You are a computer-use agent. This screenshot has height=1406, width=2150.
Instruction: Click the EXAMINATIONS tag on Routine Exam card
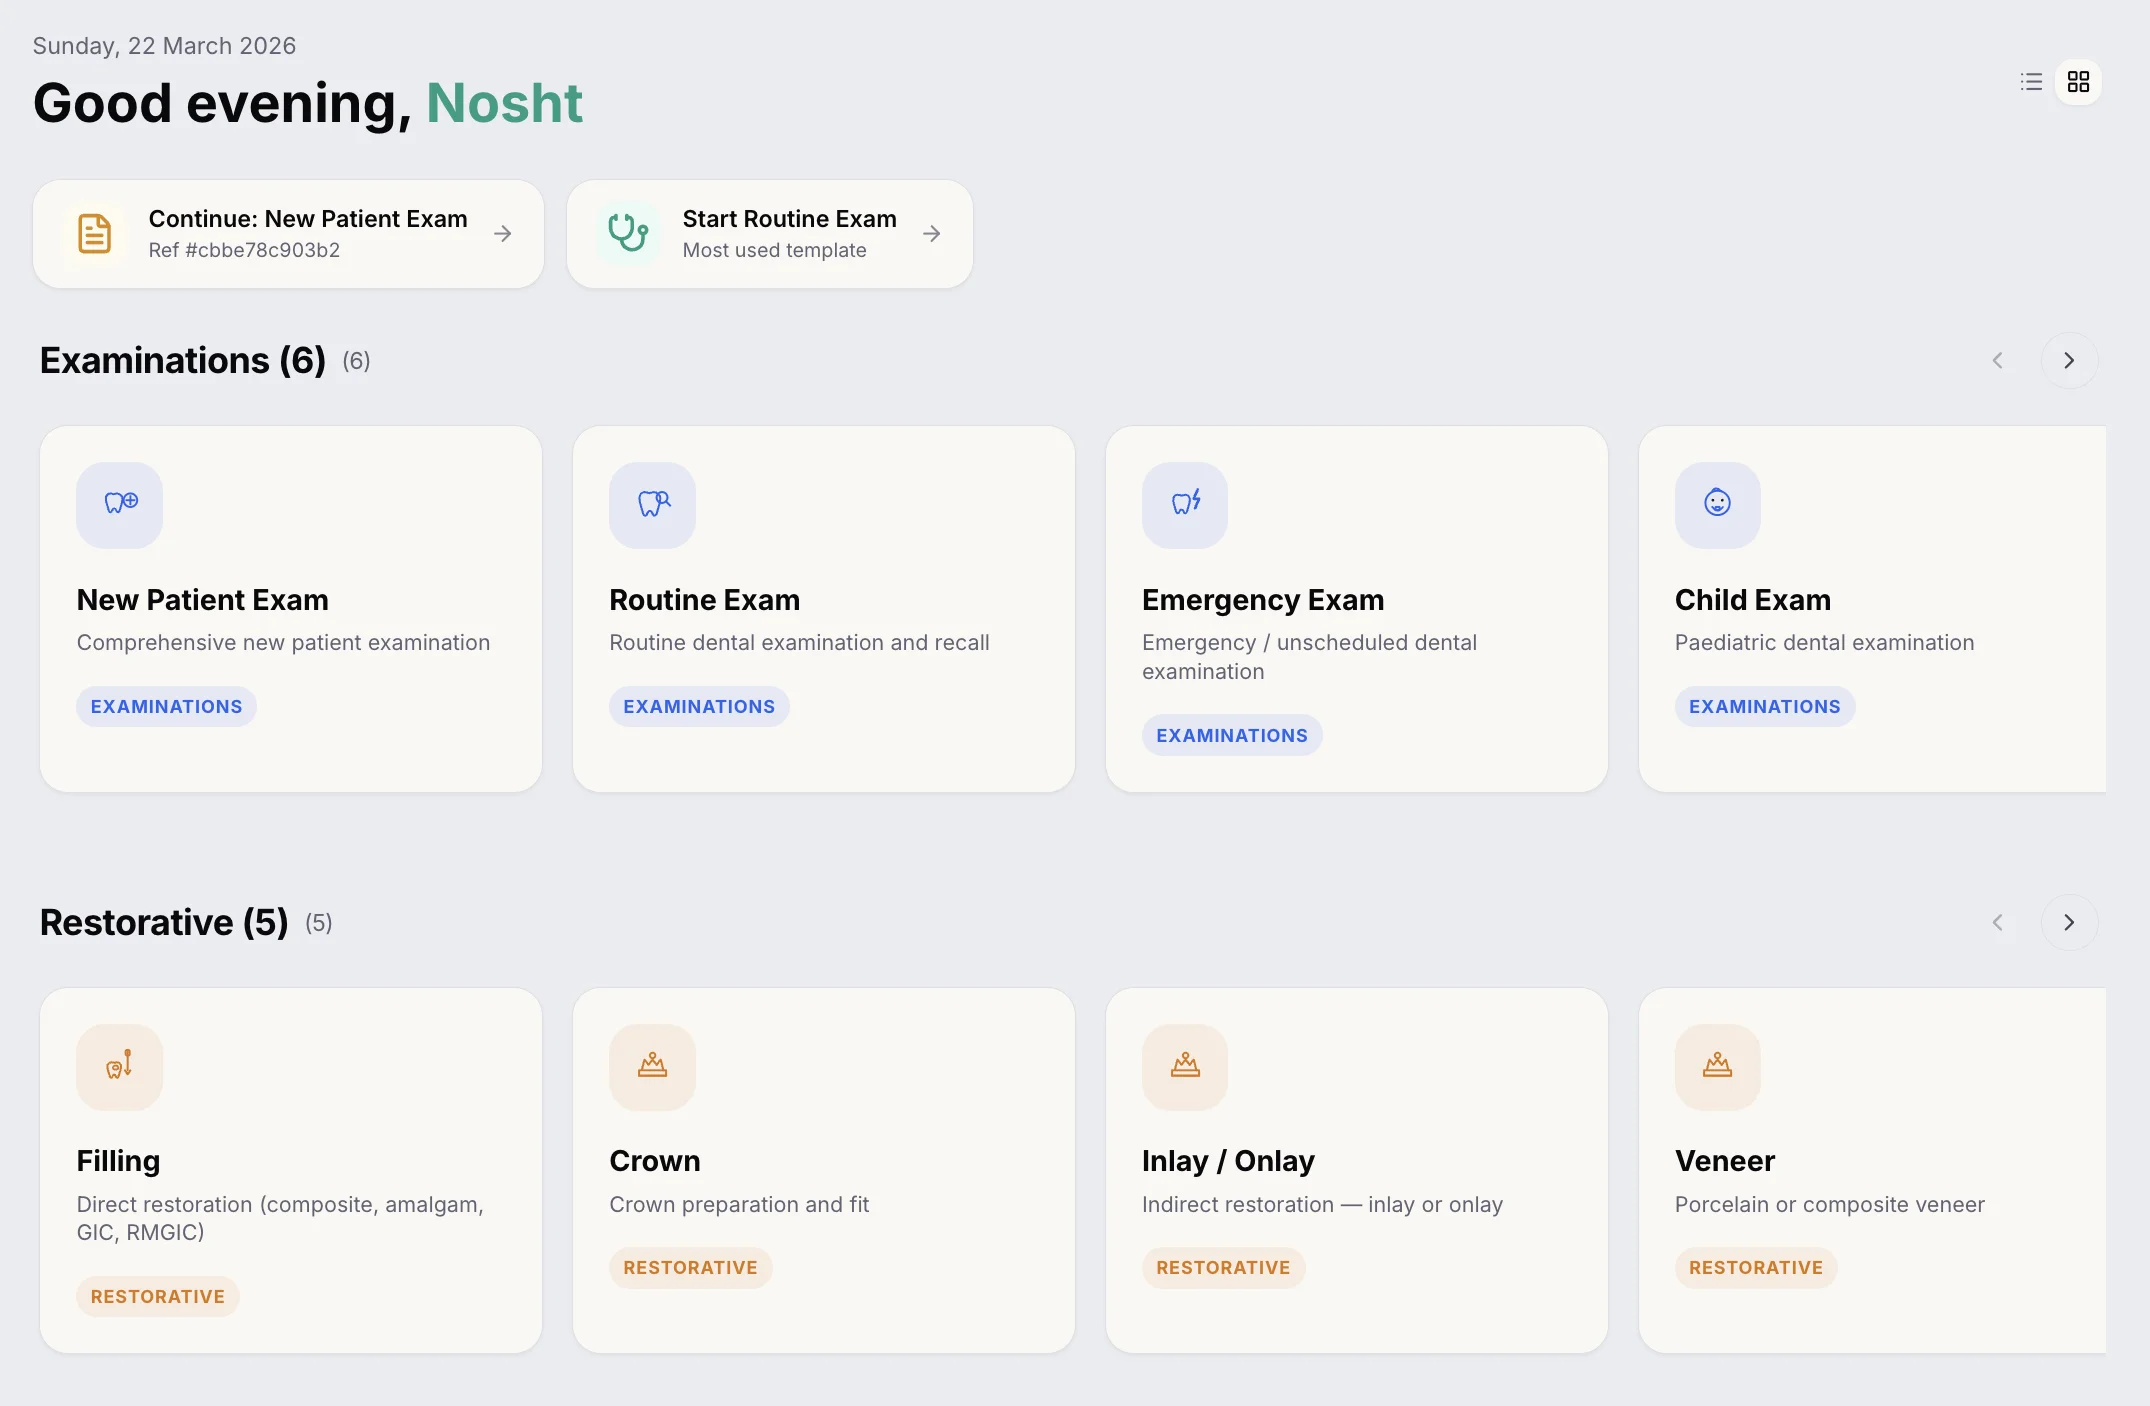pos(699,707)
